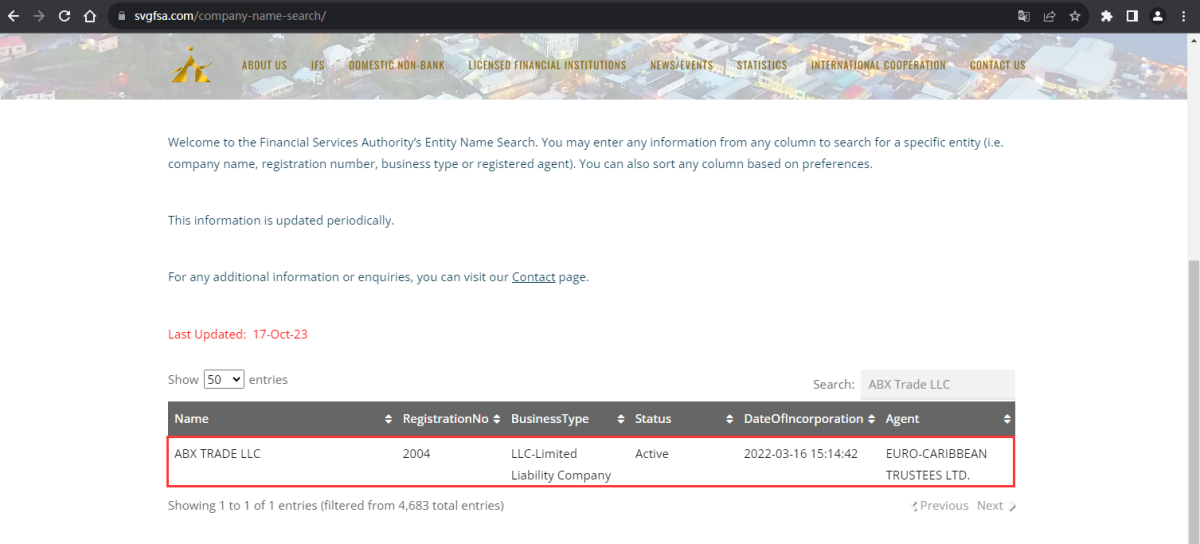
Task: Toggle the browser side panel
Action: [x=1132, y=16]
